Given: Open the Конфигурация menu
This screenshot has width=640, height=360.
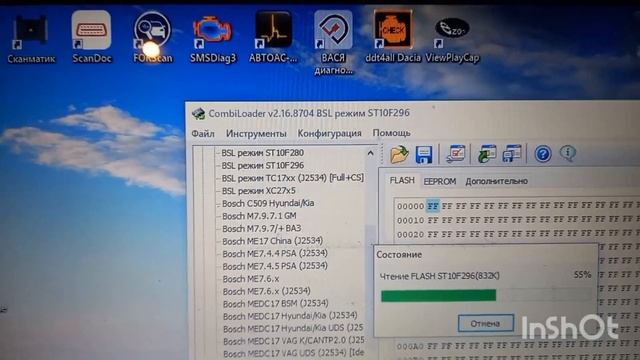Looking at the screenshot, I should 329,133.
